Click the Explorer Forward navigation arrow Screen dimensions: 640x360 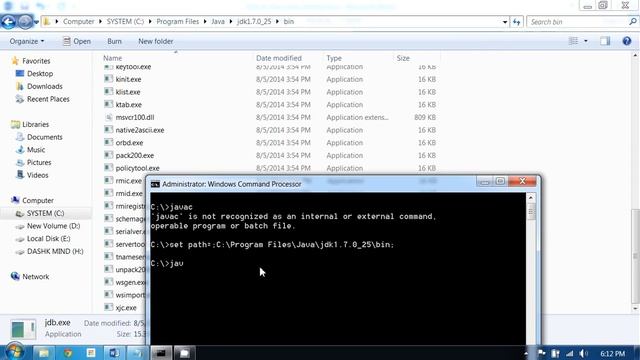click(24, 22)
